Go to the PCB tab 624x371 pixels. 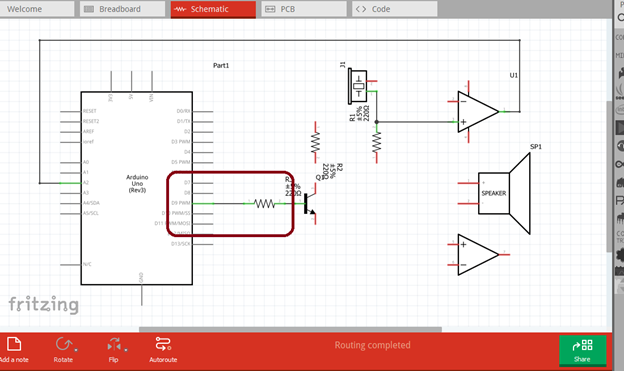pyautogui.click(x=304, y=9)
